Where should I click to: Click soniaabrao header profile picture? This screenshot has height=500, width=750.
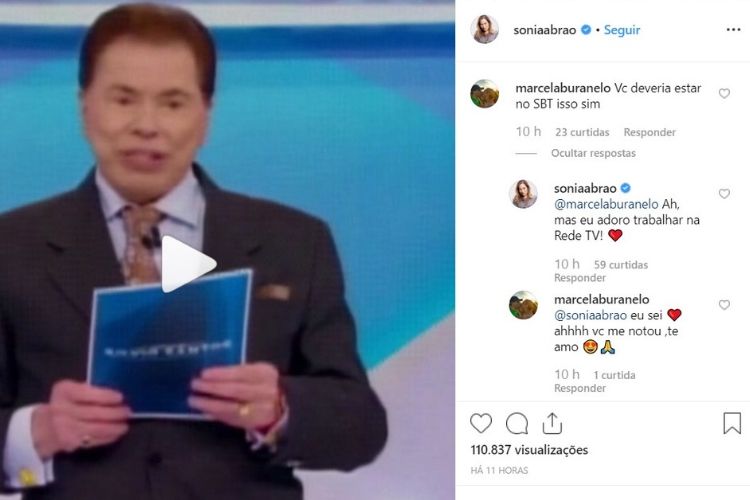click(485, 29)
